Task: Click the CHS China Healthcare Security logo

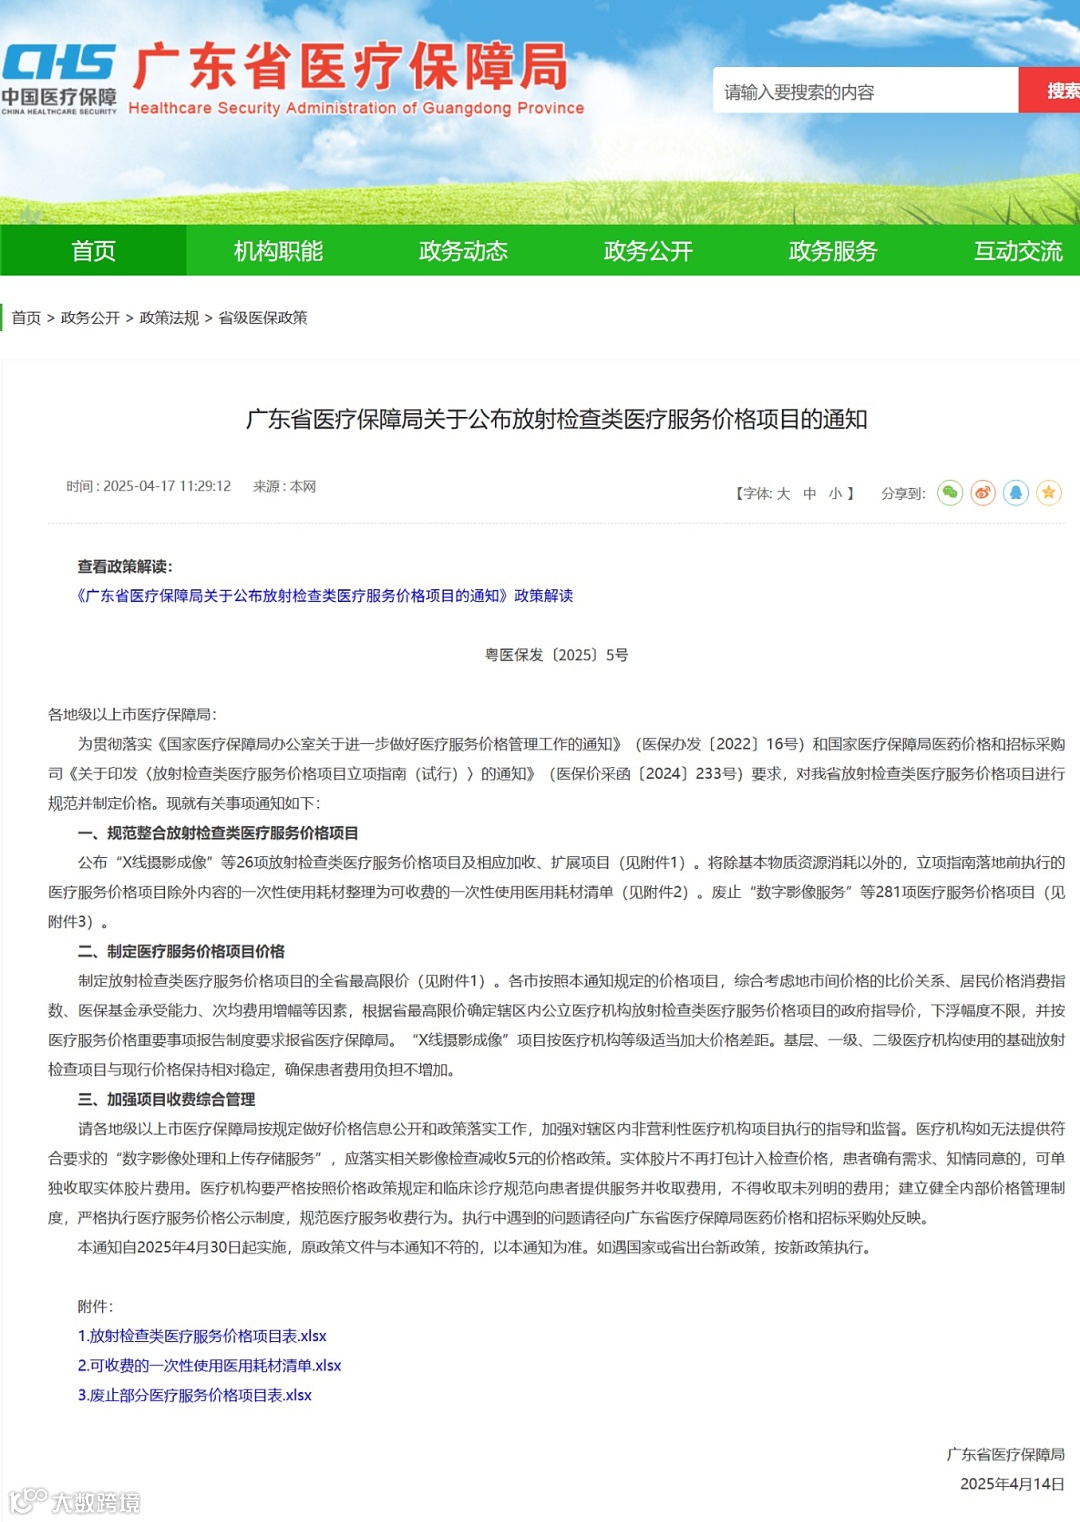Action: coord(59,79)
